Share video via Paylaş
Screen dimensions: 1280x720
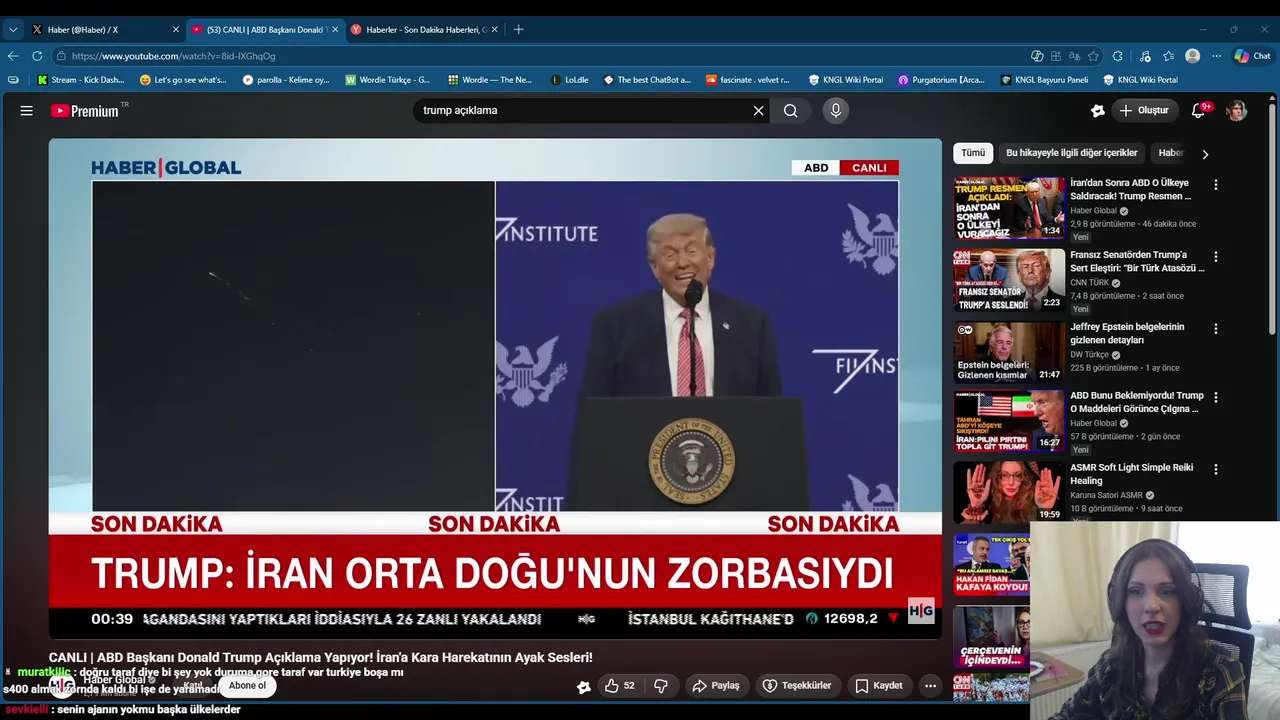click(716, 686)
